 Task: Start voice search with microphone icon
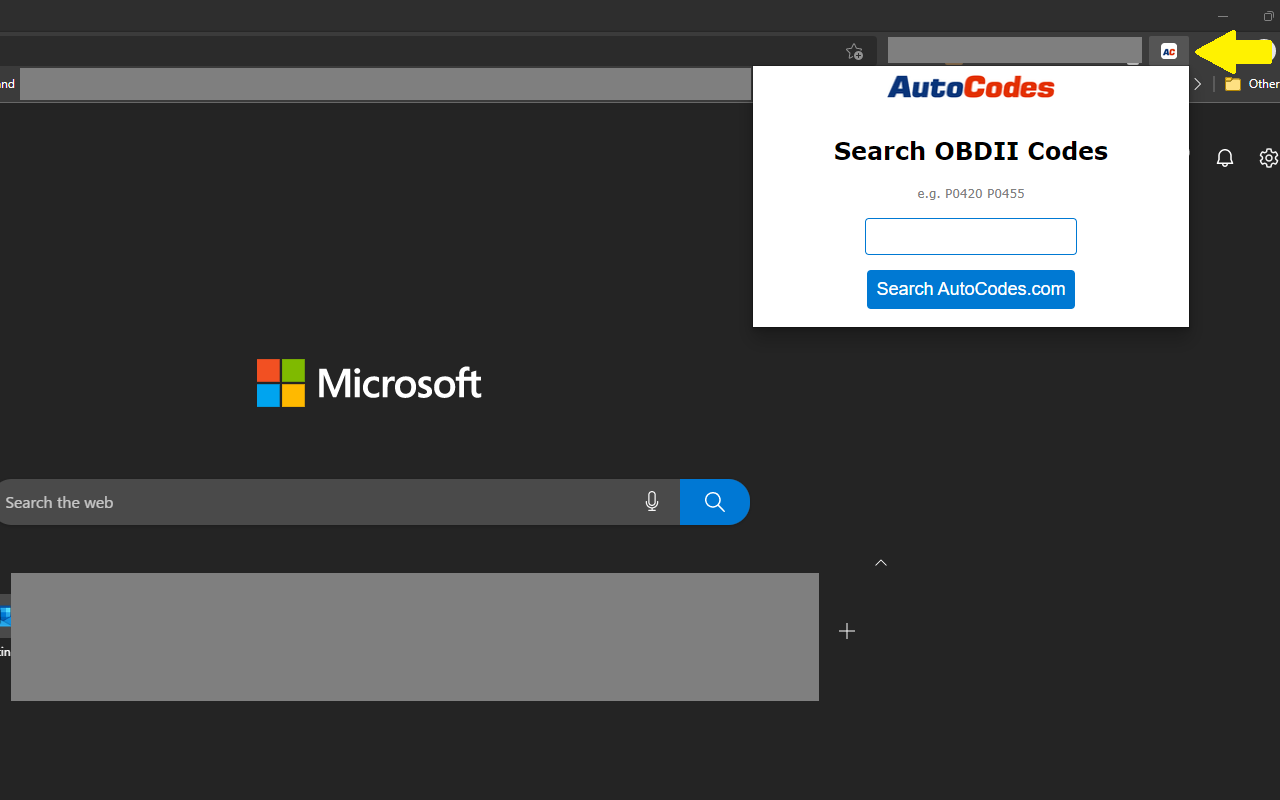[x=652, y=502]
